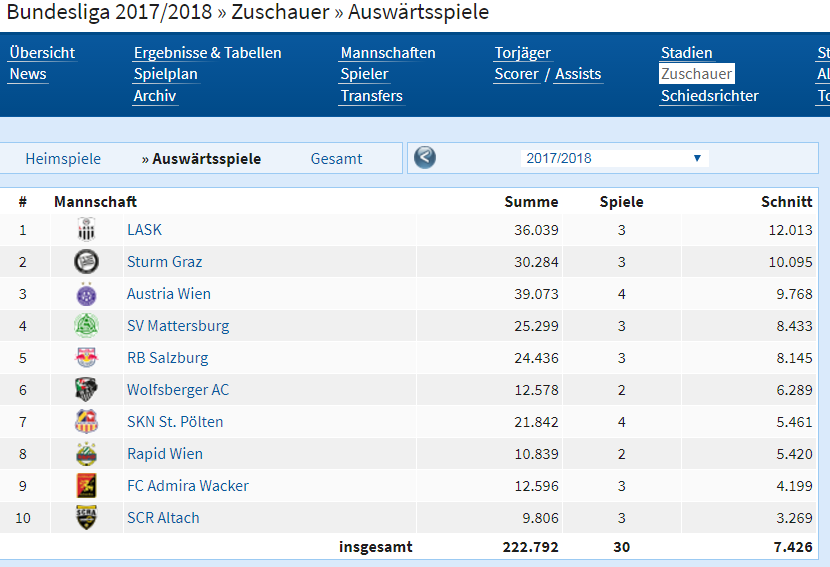Open Übersicht in the navigation menu

(42, 53)
